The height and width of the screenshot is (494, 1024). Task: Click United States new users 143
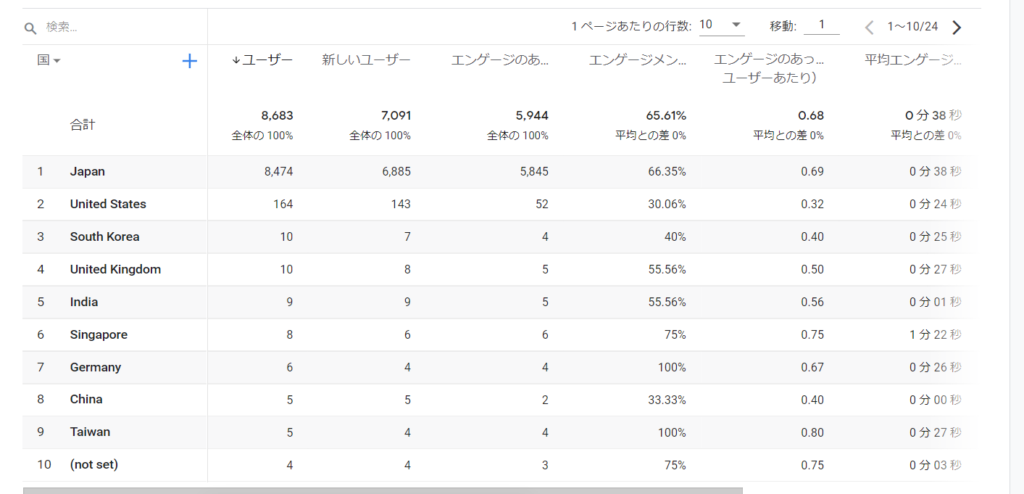pos(402,205)
